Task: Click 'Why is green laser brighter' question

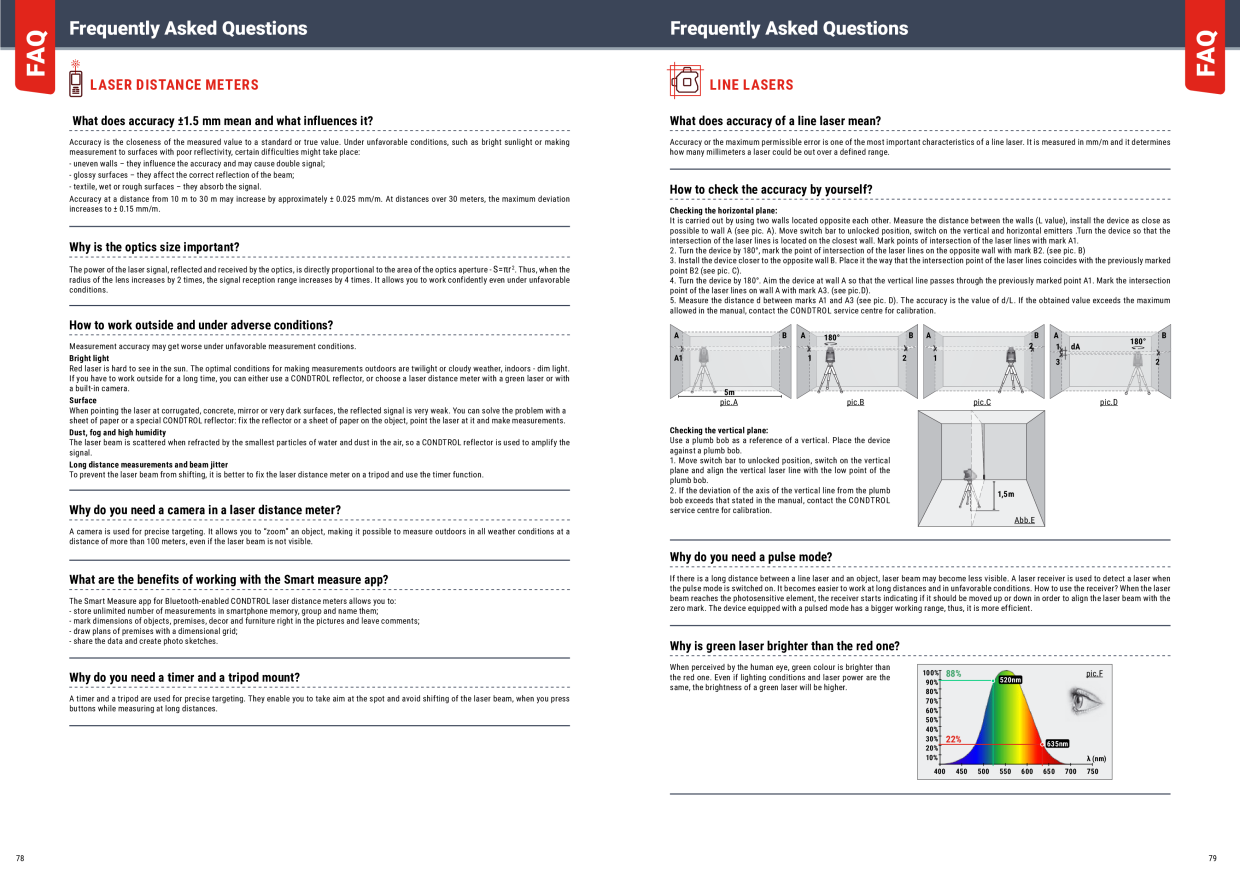Action: [784, 647]
